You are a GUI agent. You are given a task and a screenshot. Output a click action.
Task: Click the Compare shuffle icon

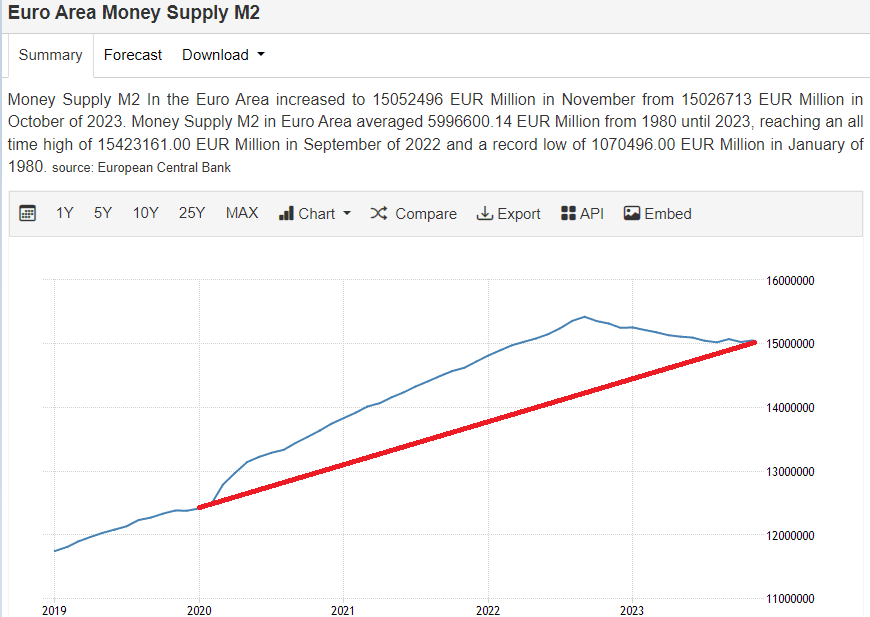coord(378,213)
